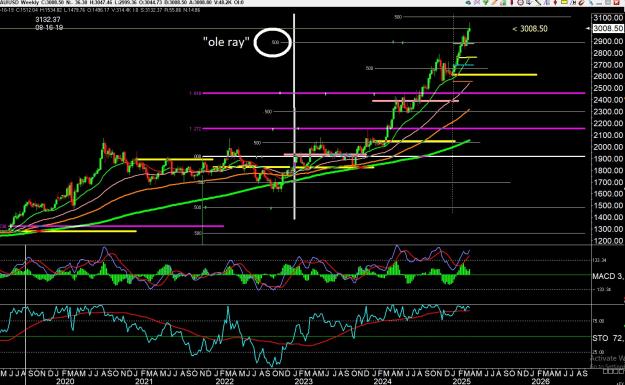Click the 08-16-19 cursor date readout
The width and height of the screenshot is (625, 385).
point(49,28)
